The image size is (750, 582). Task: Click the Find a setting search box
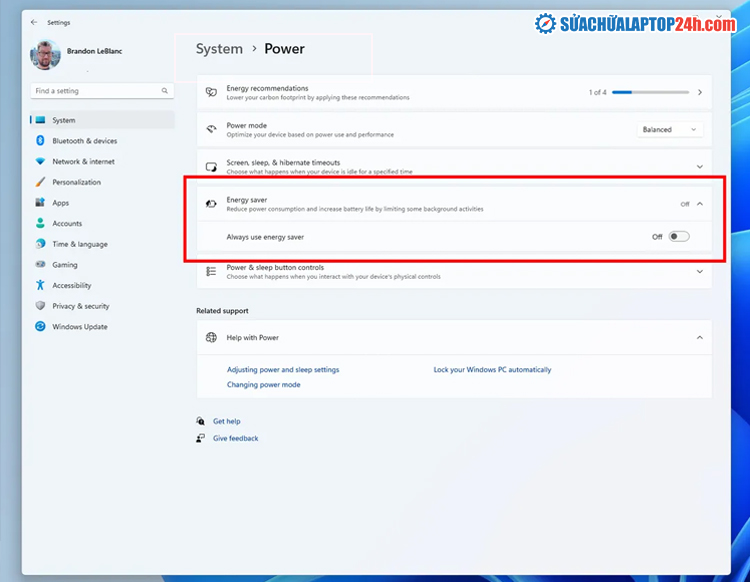point(102,91)
